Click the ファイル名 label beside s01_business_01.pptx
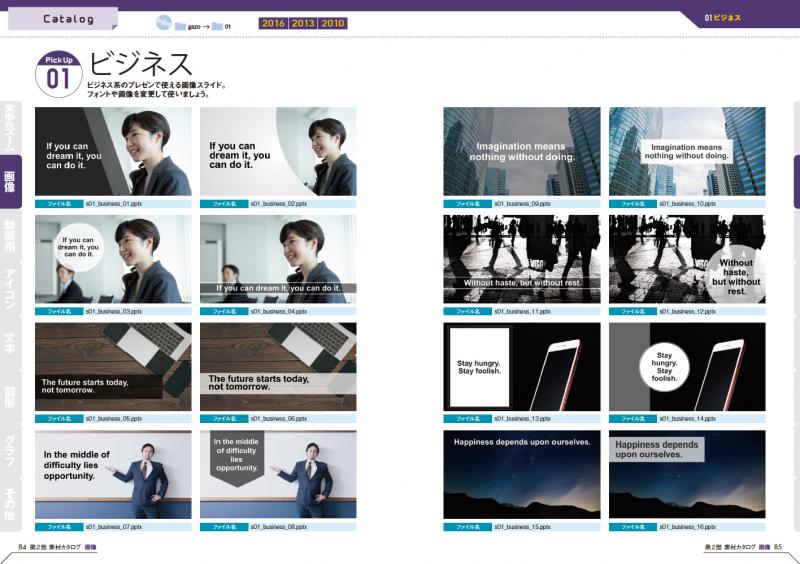Screen dimensions: 800x564 (x=59, y=204)
